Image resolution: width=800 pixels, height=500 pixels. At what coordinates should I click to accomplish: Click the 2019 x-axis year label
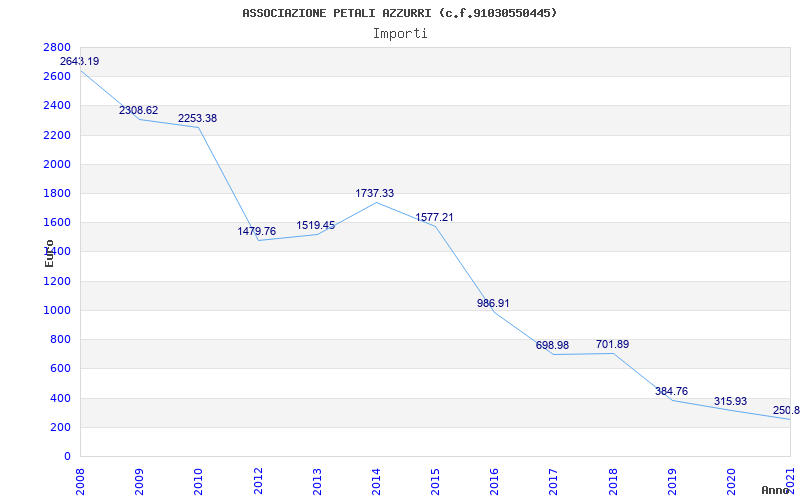[672, 482]
